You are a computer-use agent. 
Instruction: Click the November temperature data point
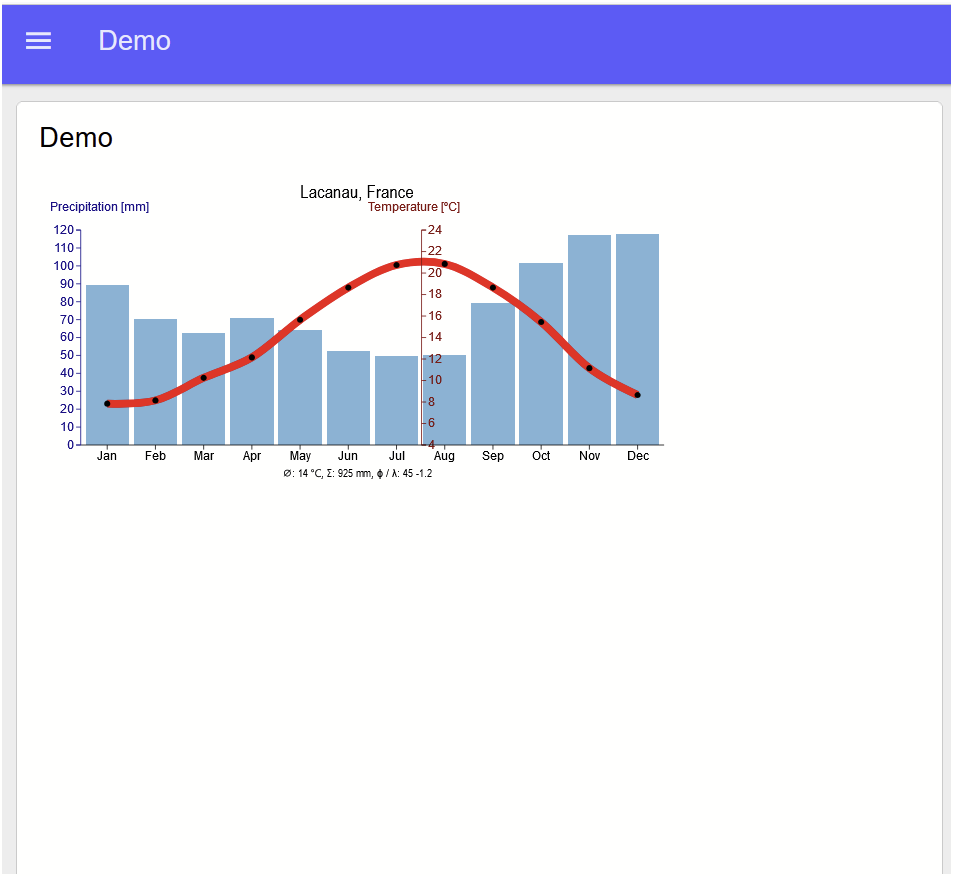[x=589, y=368]
